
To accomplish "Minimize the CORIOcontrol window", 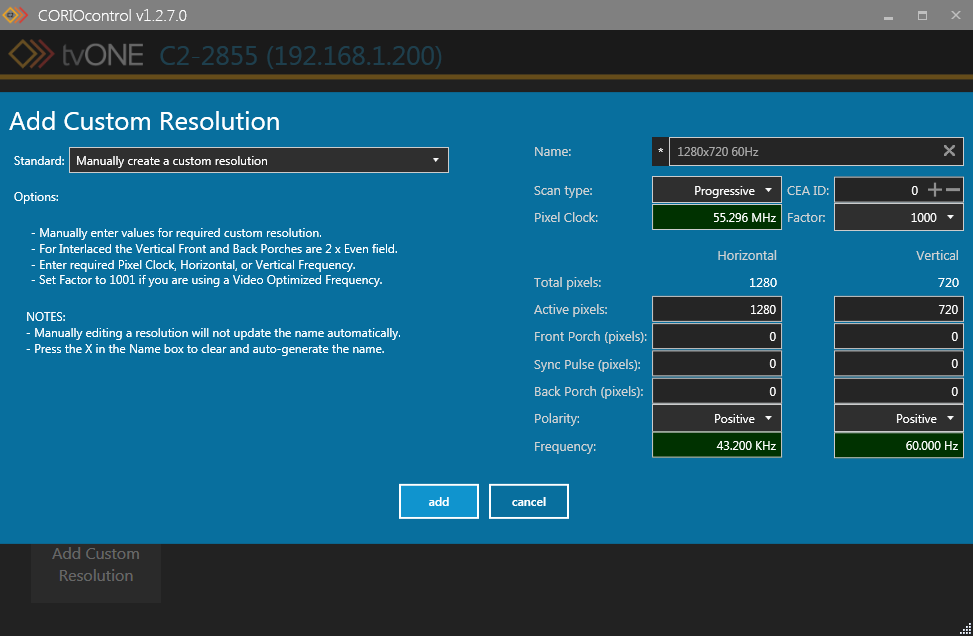I will click(x=888, y=16).
